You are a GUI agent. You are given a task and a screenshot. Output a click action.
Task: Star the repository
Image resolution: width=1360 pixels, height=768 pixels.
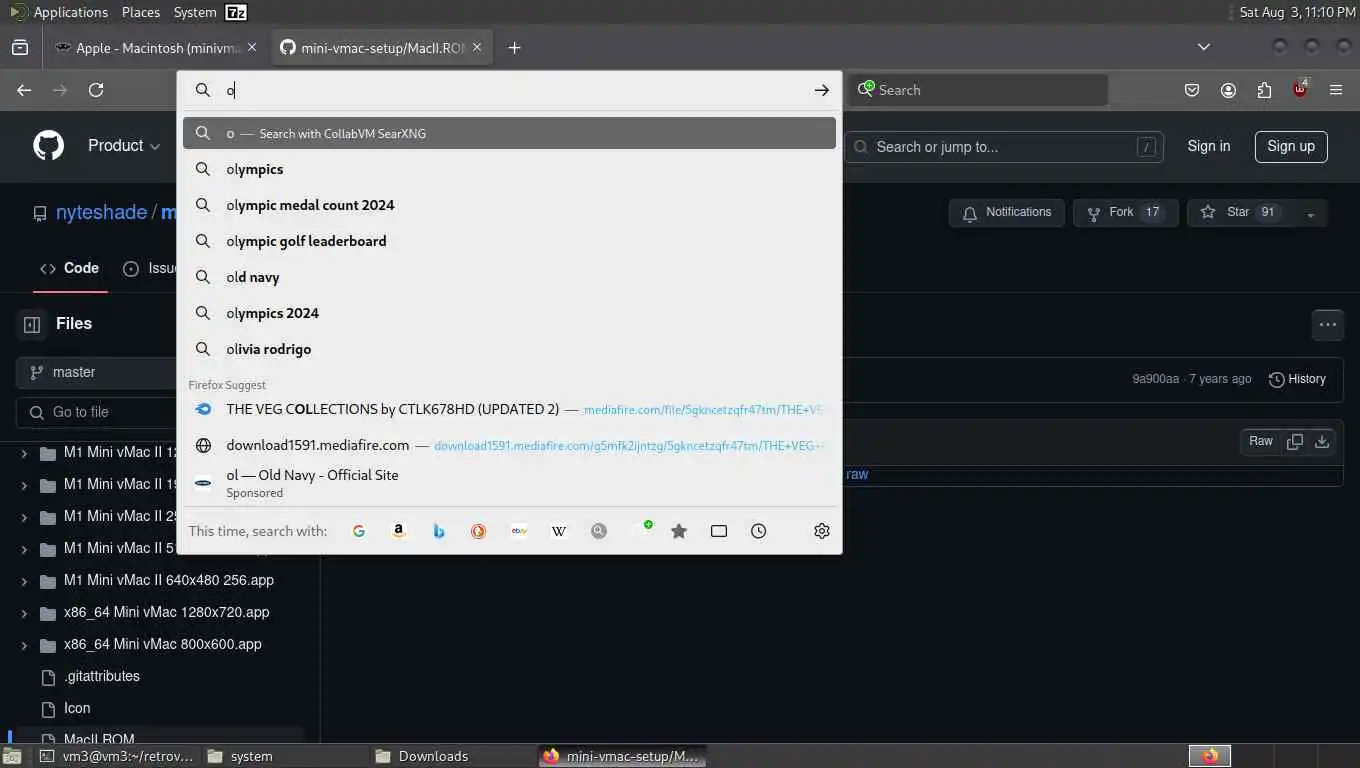[1239, 213]
